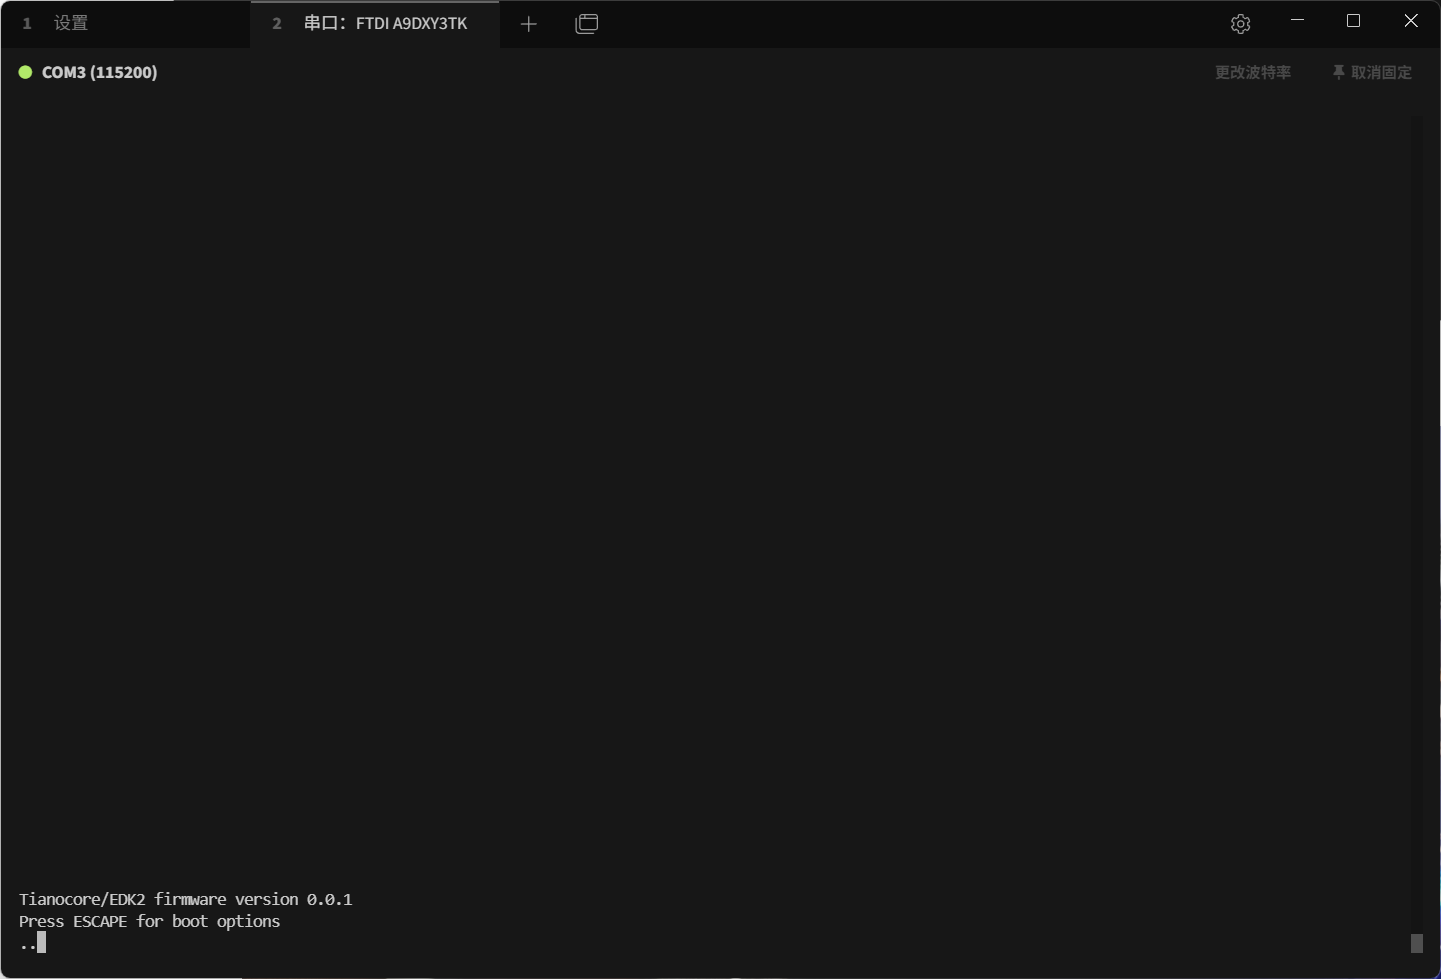This screenshot has height=979, width=1441.
Task: Click the 更改波特率 button
Action: coord(1252,72)
